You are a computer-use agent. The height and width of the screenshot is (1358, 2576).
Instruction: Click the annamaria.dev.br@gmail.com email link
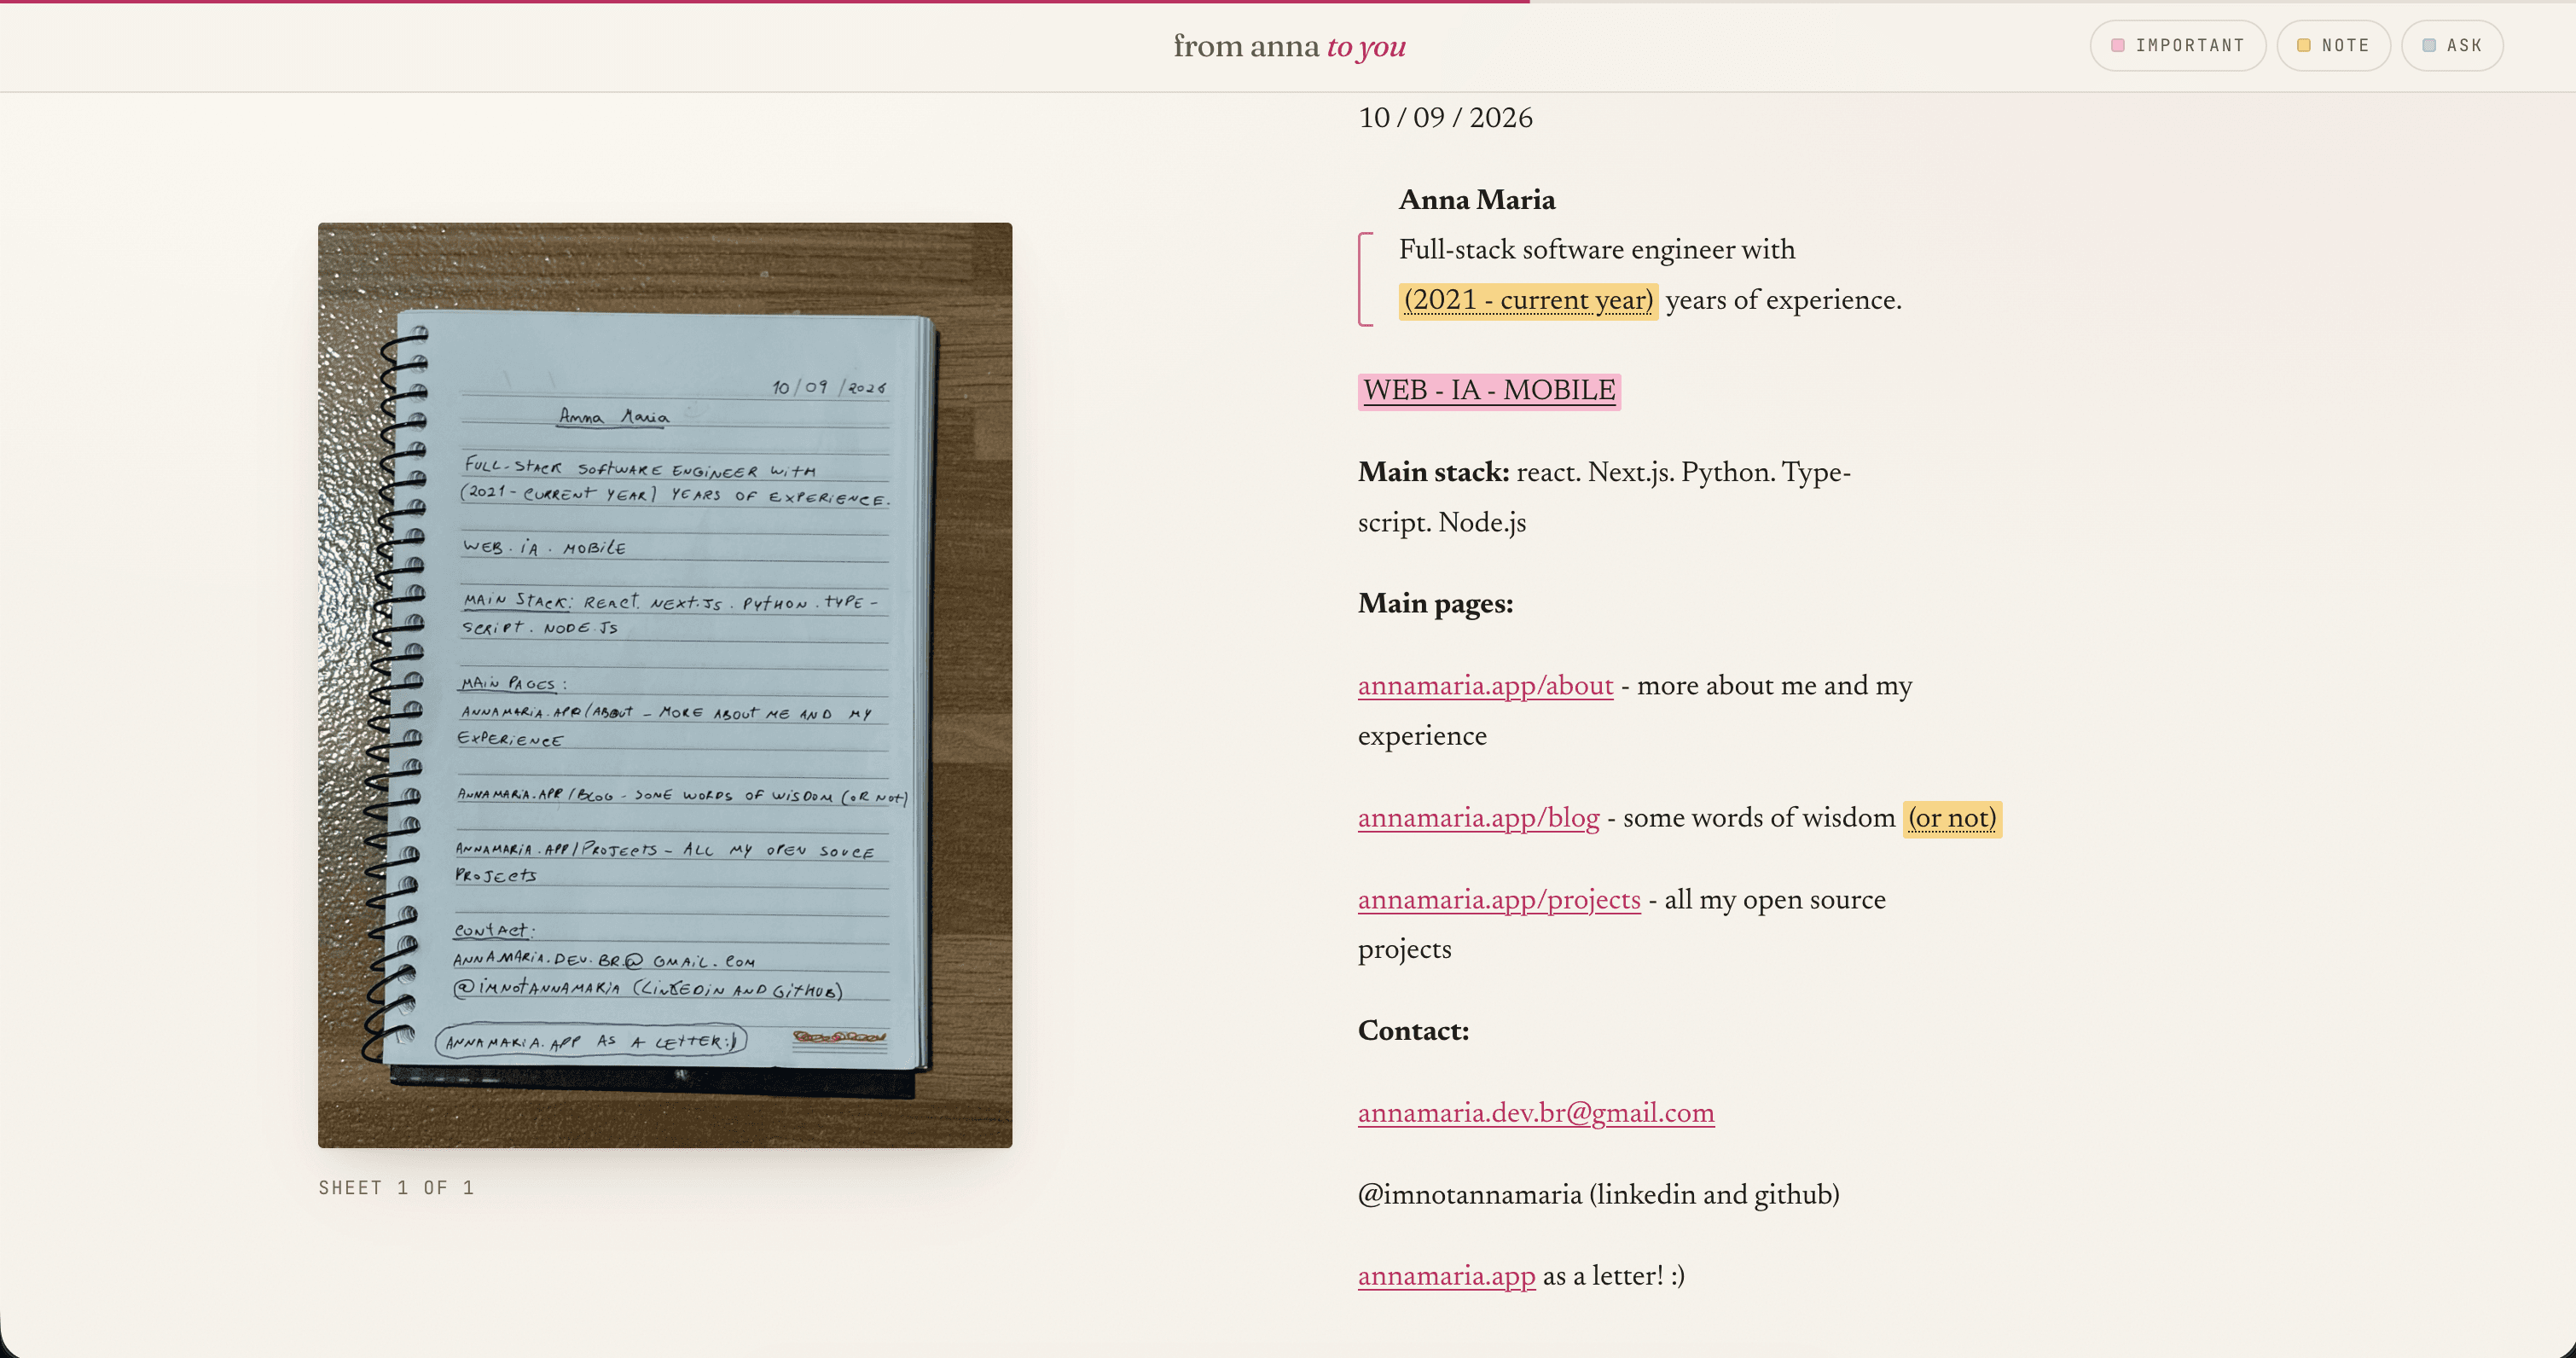pyautogui.click(x=1536, y=1113)
